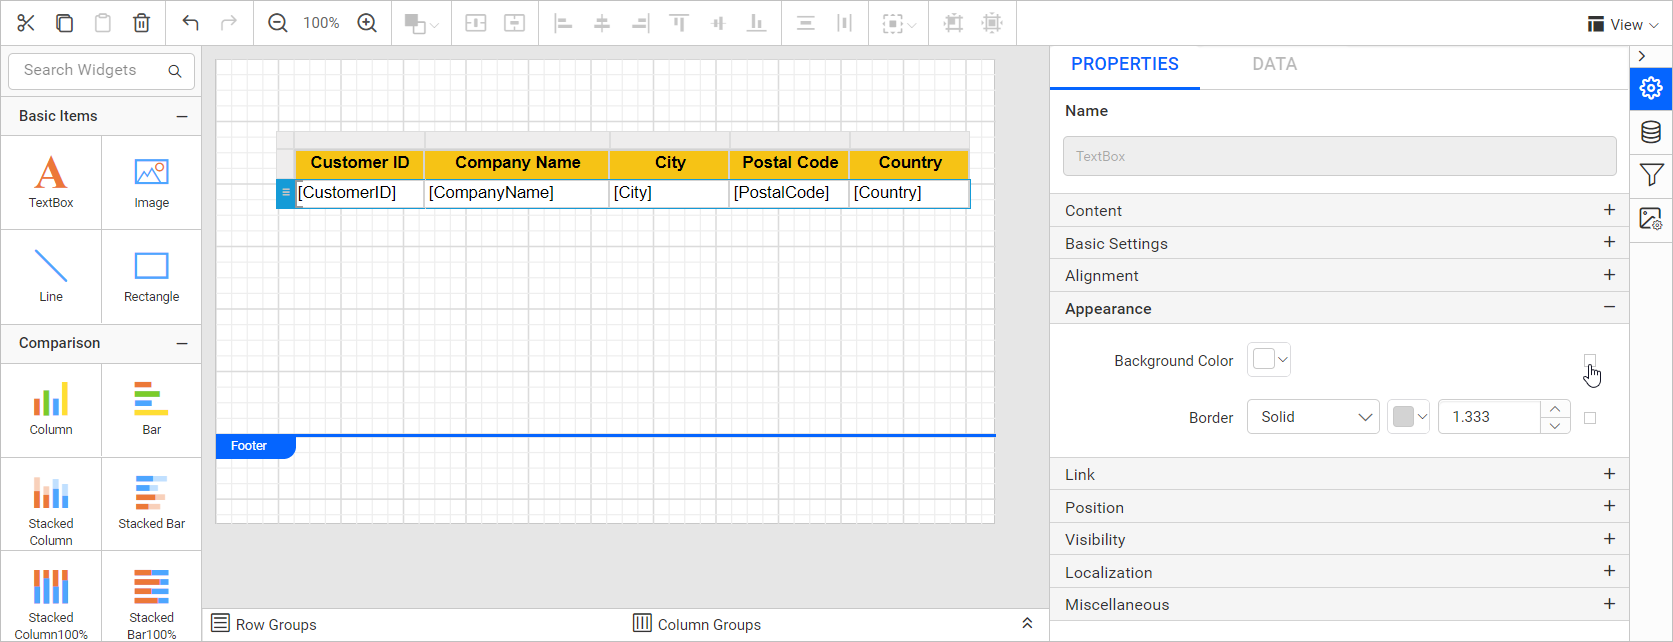This screenshot has height=642, width=1673.
Task: Delete selection with the trash icon
Action: 142,23
